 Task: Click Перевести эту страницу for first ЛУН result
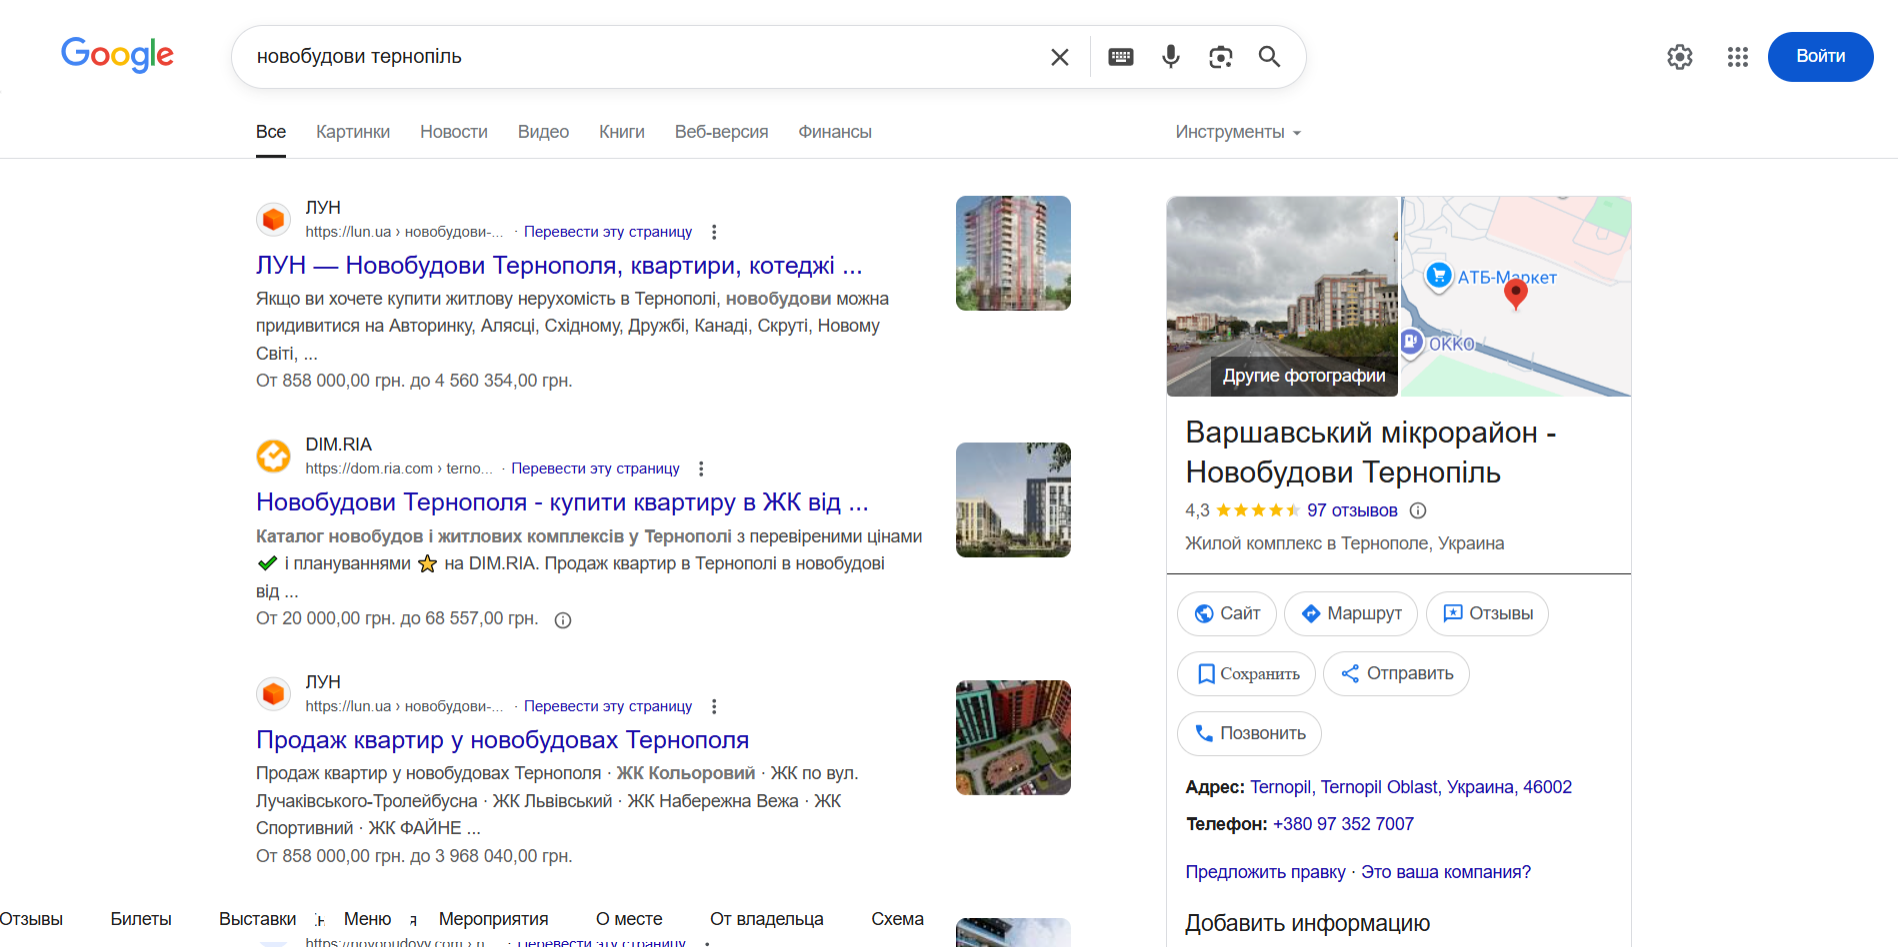(608, 232)
